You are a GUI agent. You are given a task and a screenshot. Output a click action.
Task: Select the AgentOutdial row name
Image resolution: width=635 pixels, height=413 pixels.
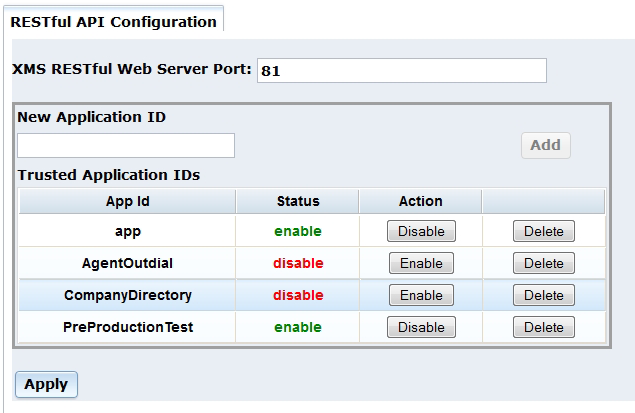click(127, 263)
